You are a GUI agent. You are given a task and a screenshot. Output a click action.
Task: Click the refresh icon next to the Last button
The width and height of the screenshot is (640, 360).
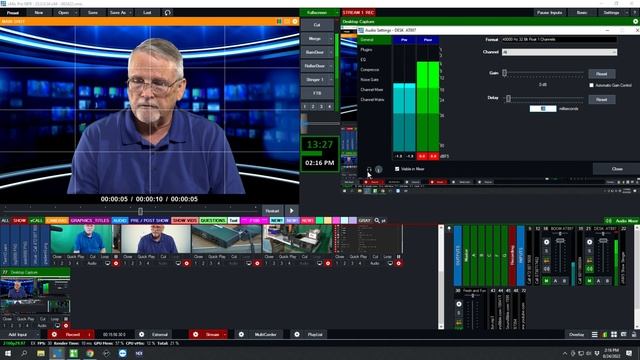[167, 13]
